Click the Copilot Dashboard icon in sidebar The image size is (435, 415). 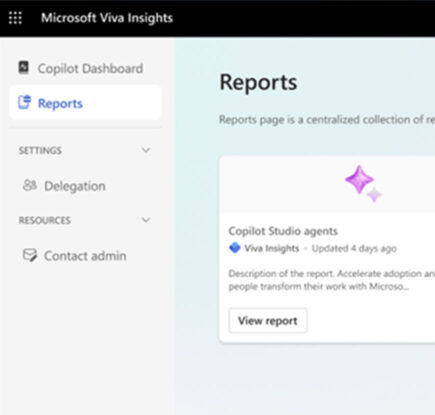pyautogui.click(x=24, y=68)
